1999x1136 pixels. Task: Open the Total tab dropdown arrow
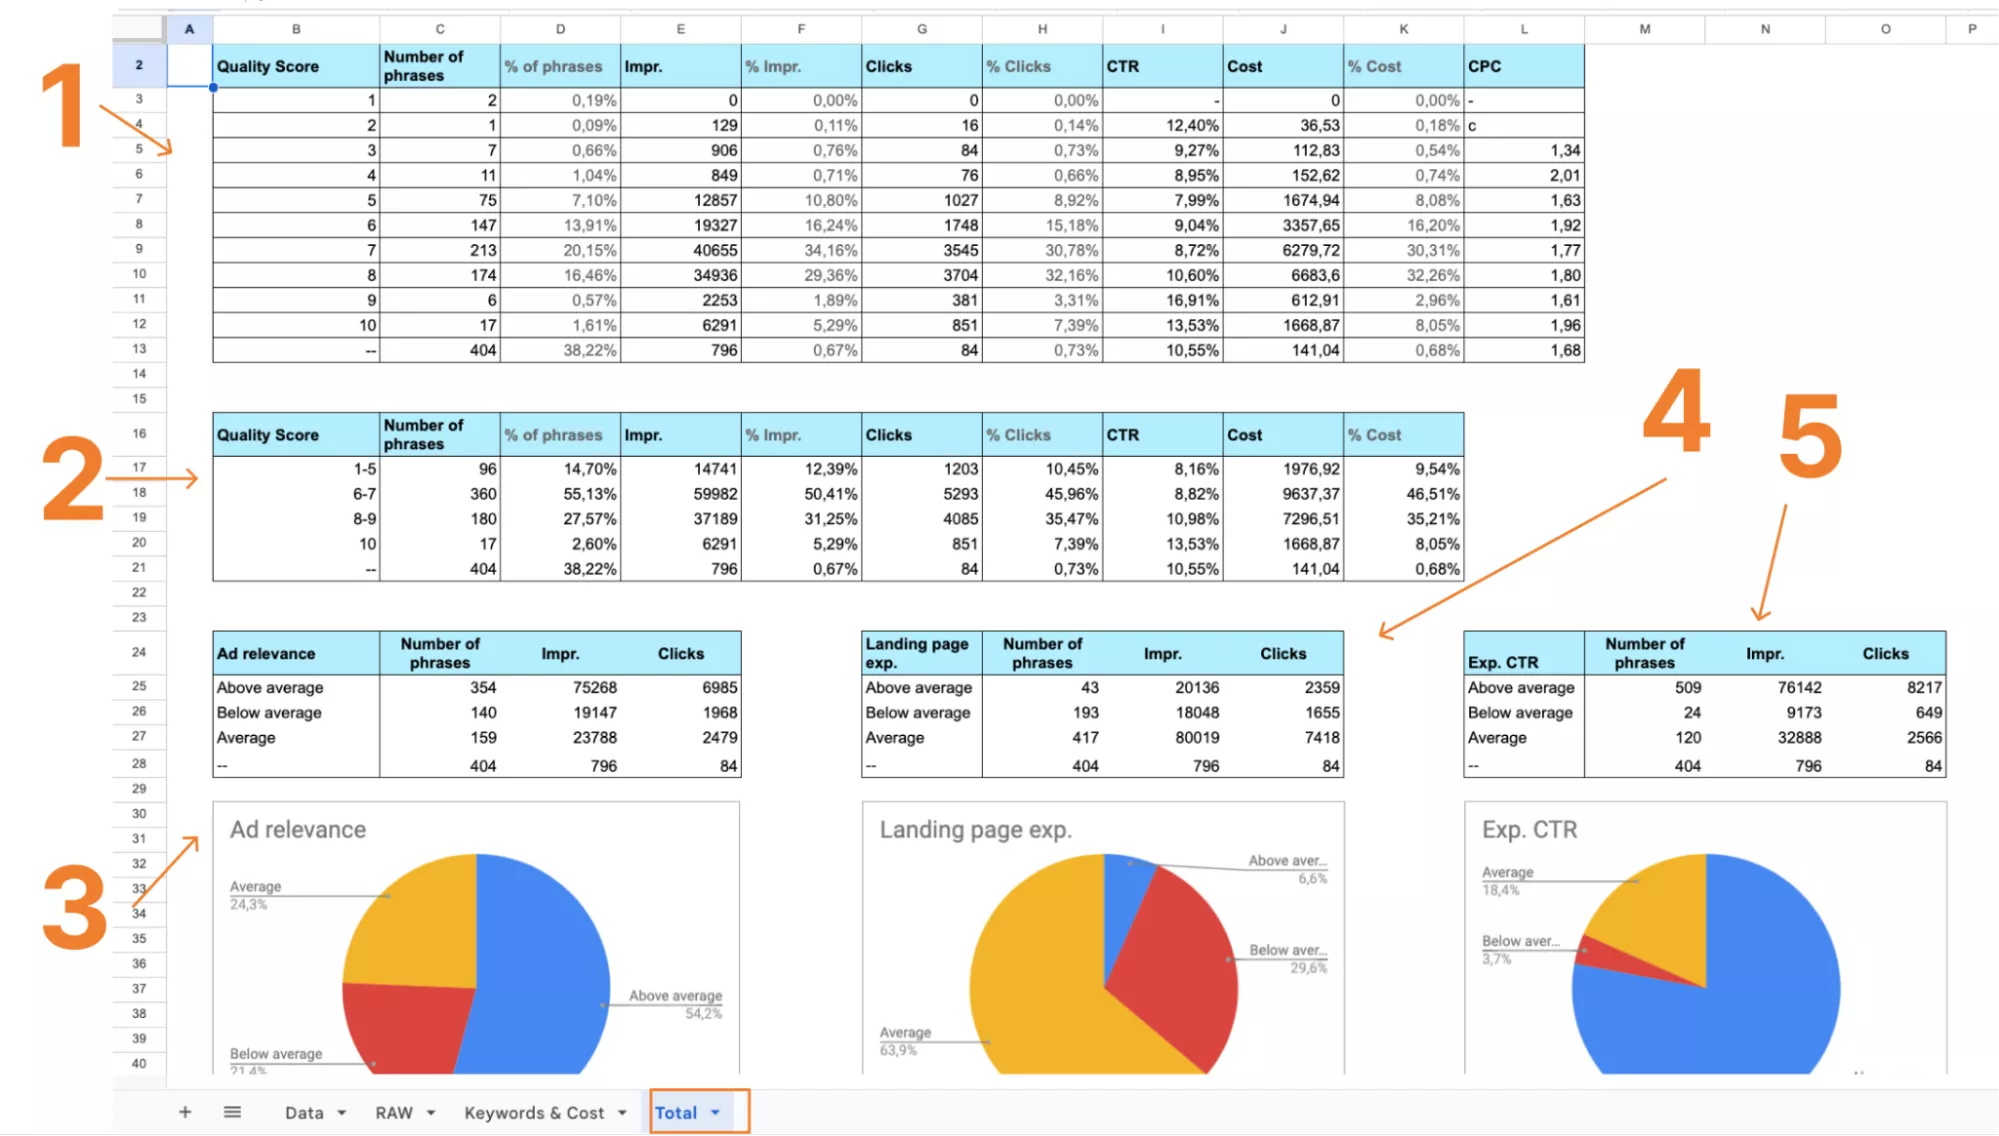715,1113
